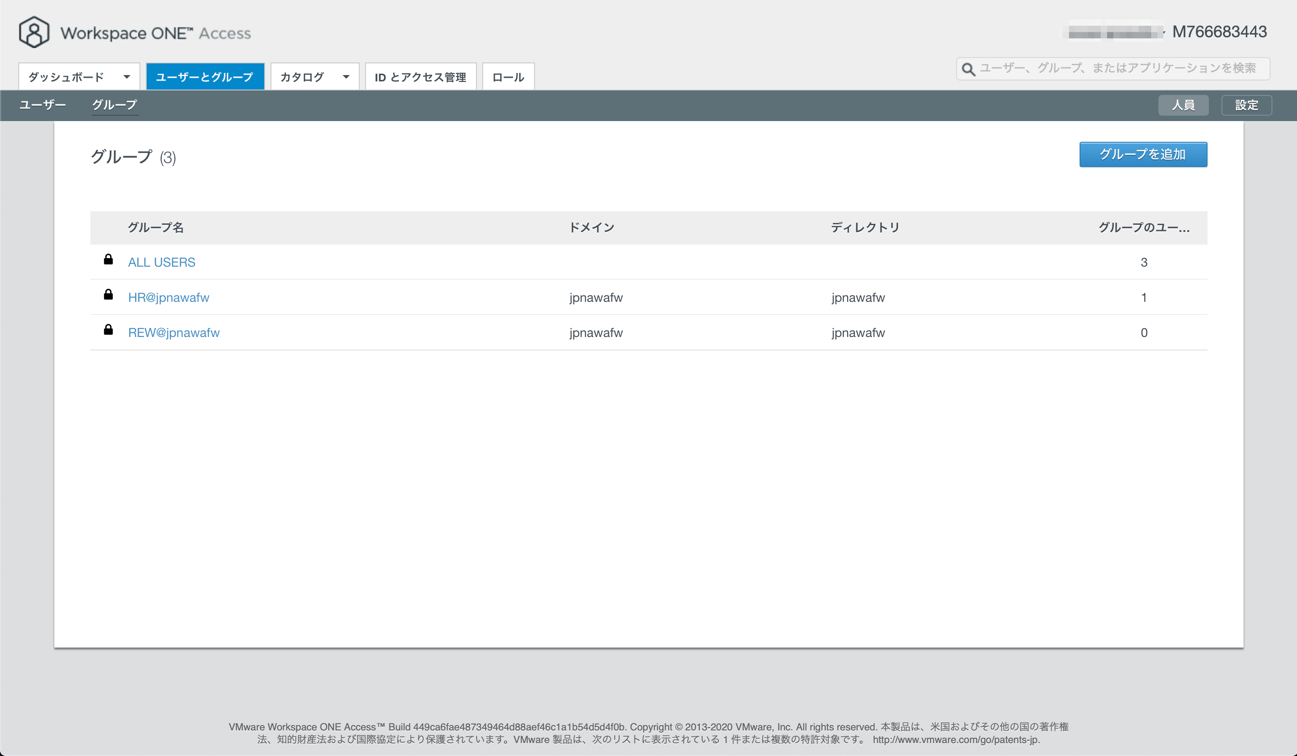Click directory cell jpnawafw in HR row

click(x=858, y=297)
